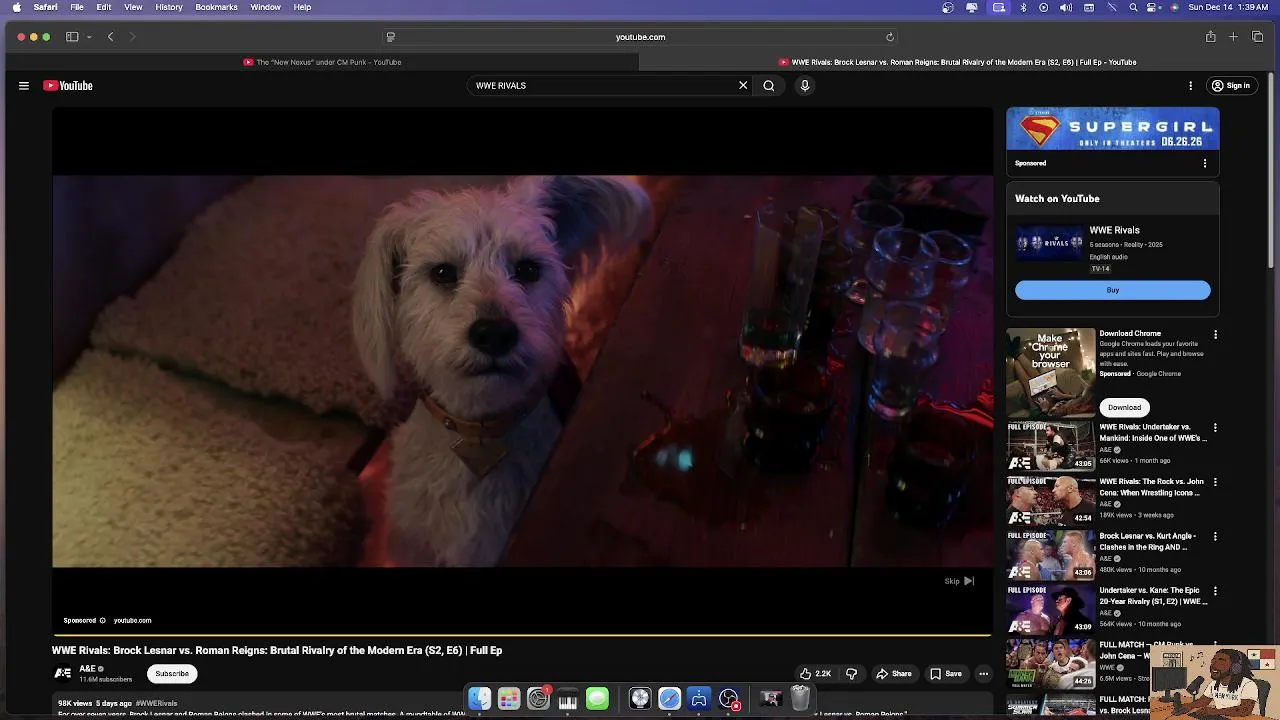Image resolution: width=1280 pixels, height=720 pixels.
Task: Open a new Safari tab
Action: 1233,37
